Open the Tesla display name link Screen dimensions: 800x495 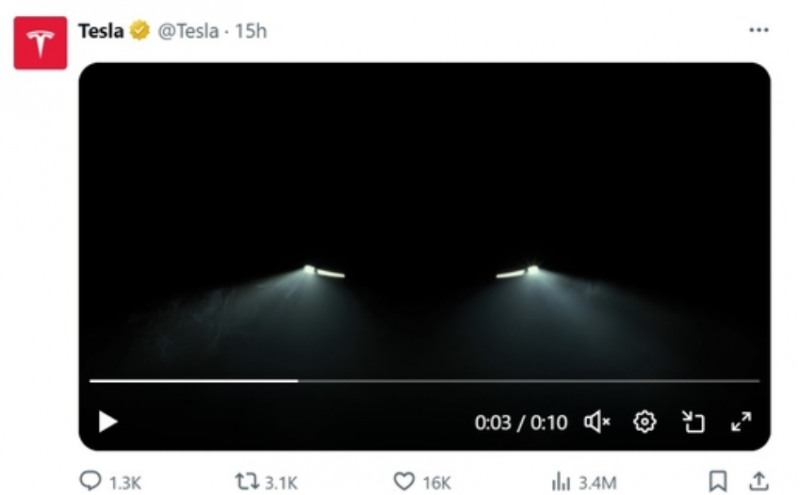tap(101, 31)
